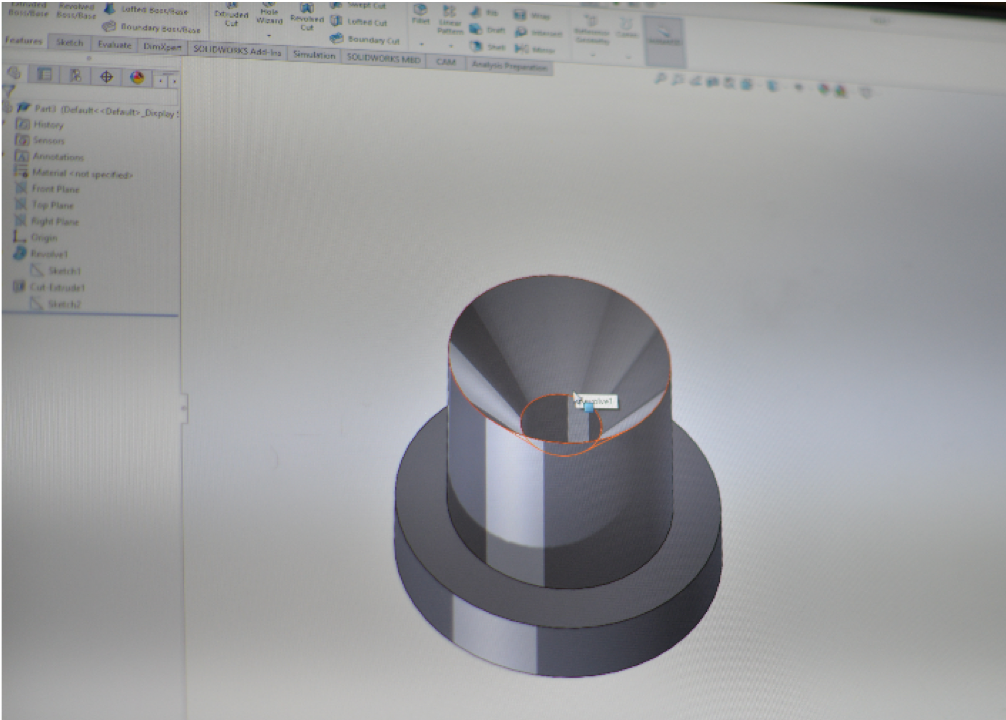Select the Shell feature tool
The width and height of the screenshot is (1006, 720).
[488, 46]
